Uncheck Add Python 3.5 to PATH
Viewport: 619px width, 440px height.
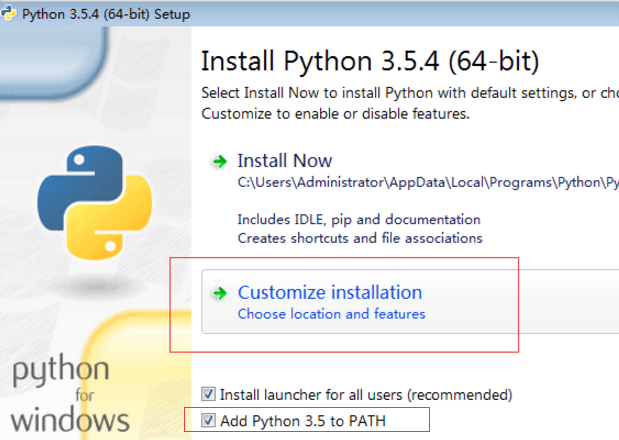pos(208,420)
